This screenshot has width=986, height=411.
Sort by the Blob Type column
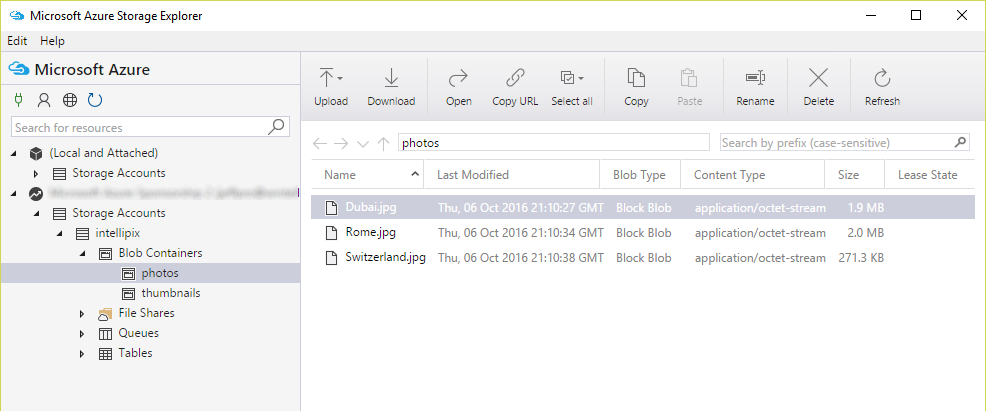[x=640, y=175]
